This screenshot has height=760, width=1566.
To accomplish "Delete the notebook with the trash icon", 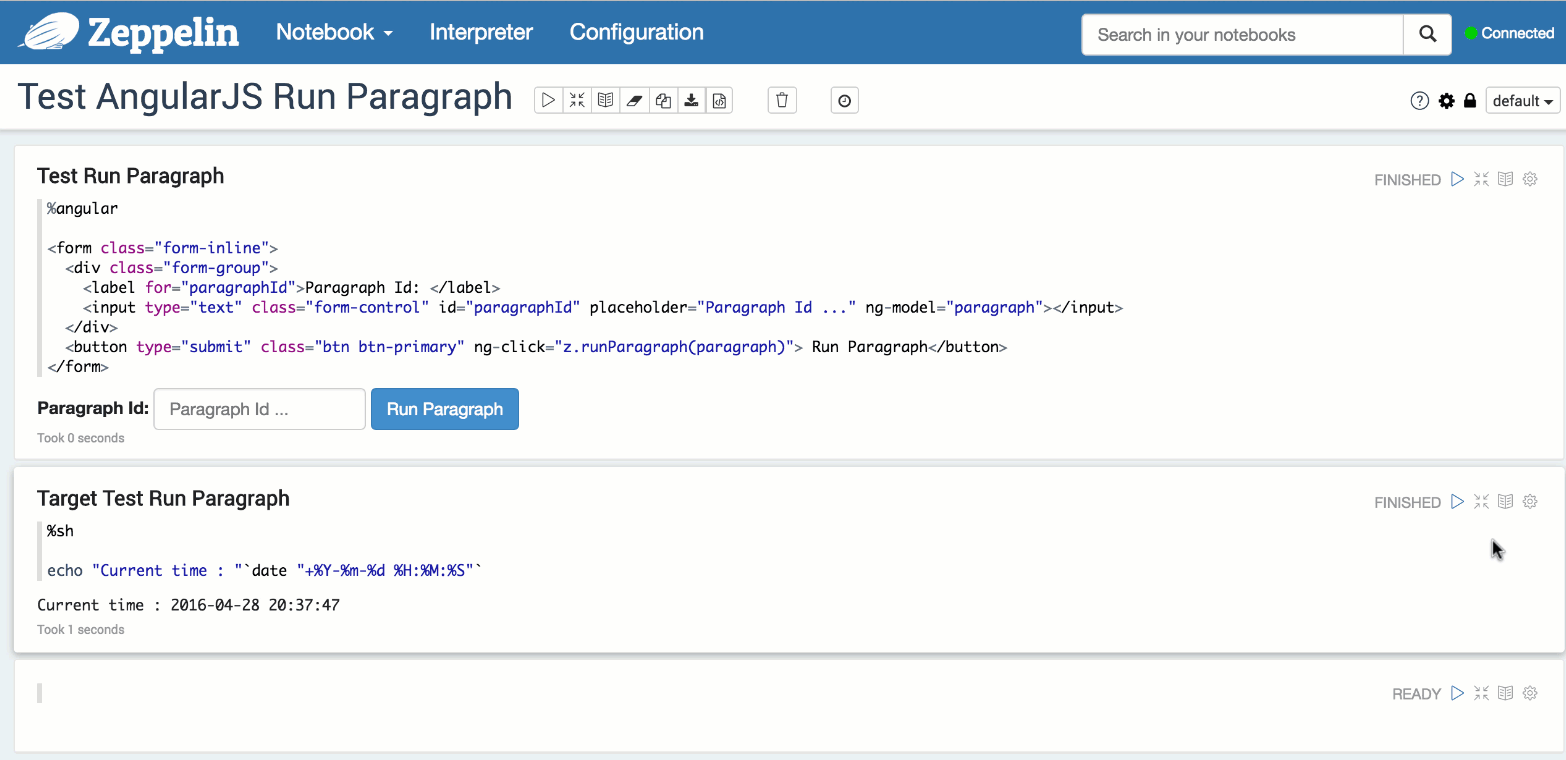I will 782,100.
